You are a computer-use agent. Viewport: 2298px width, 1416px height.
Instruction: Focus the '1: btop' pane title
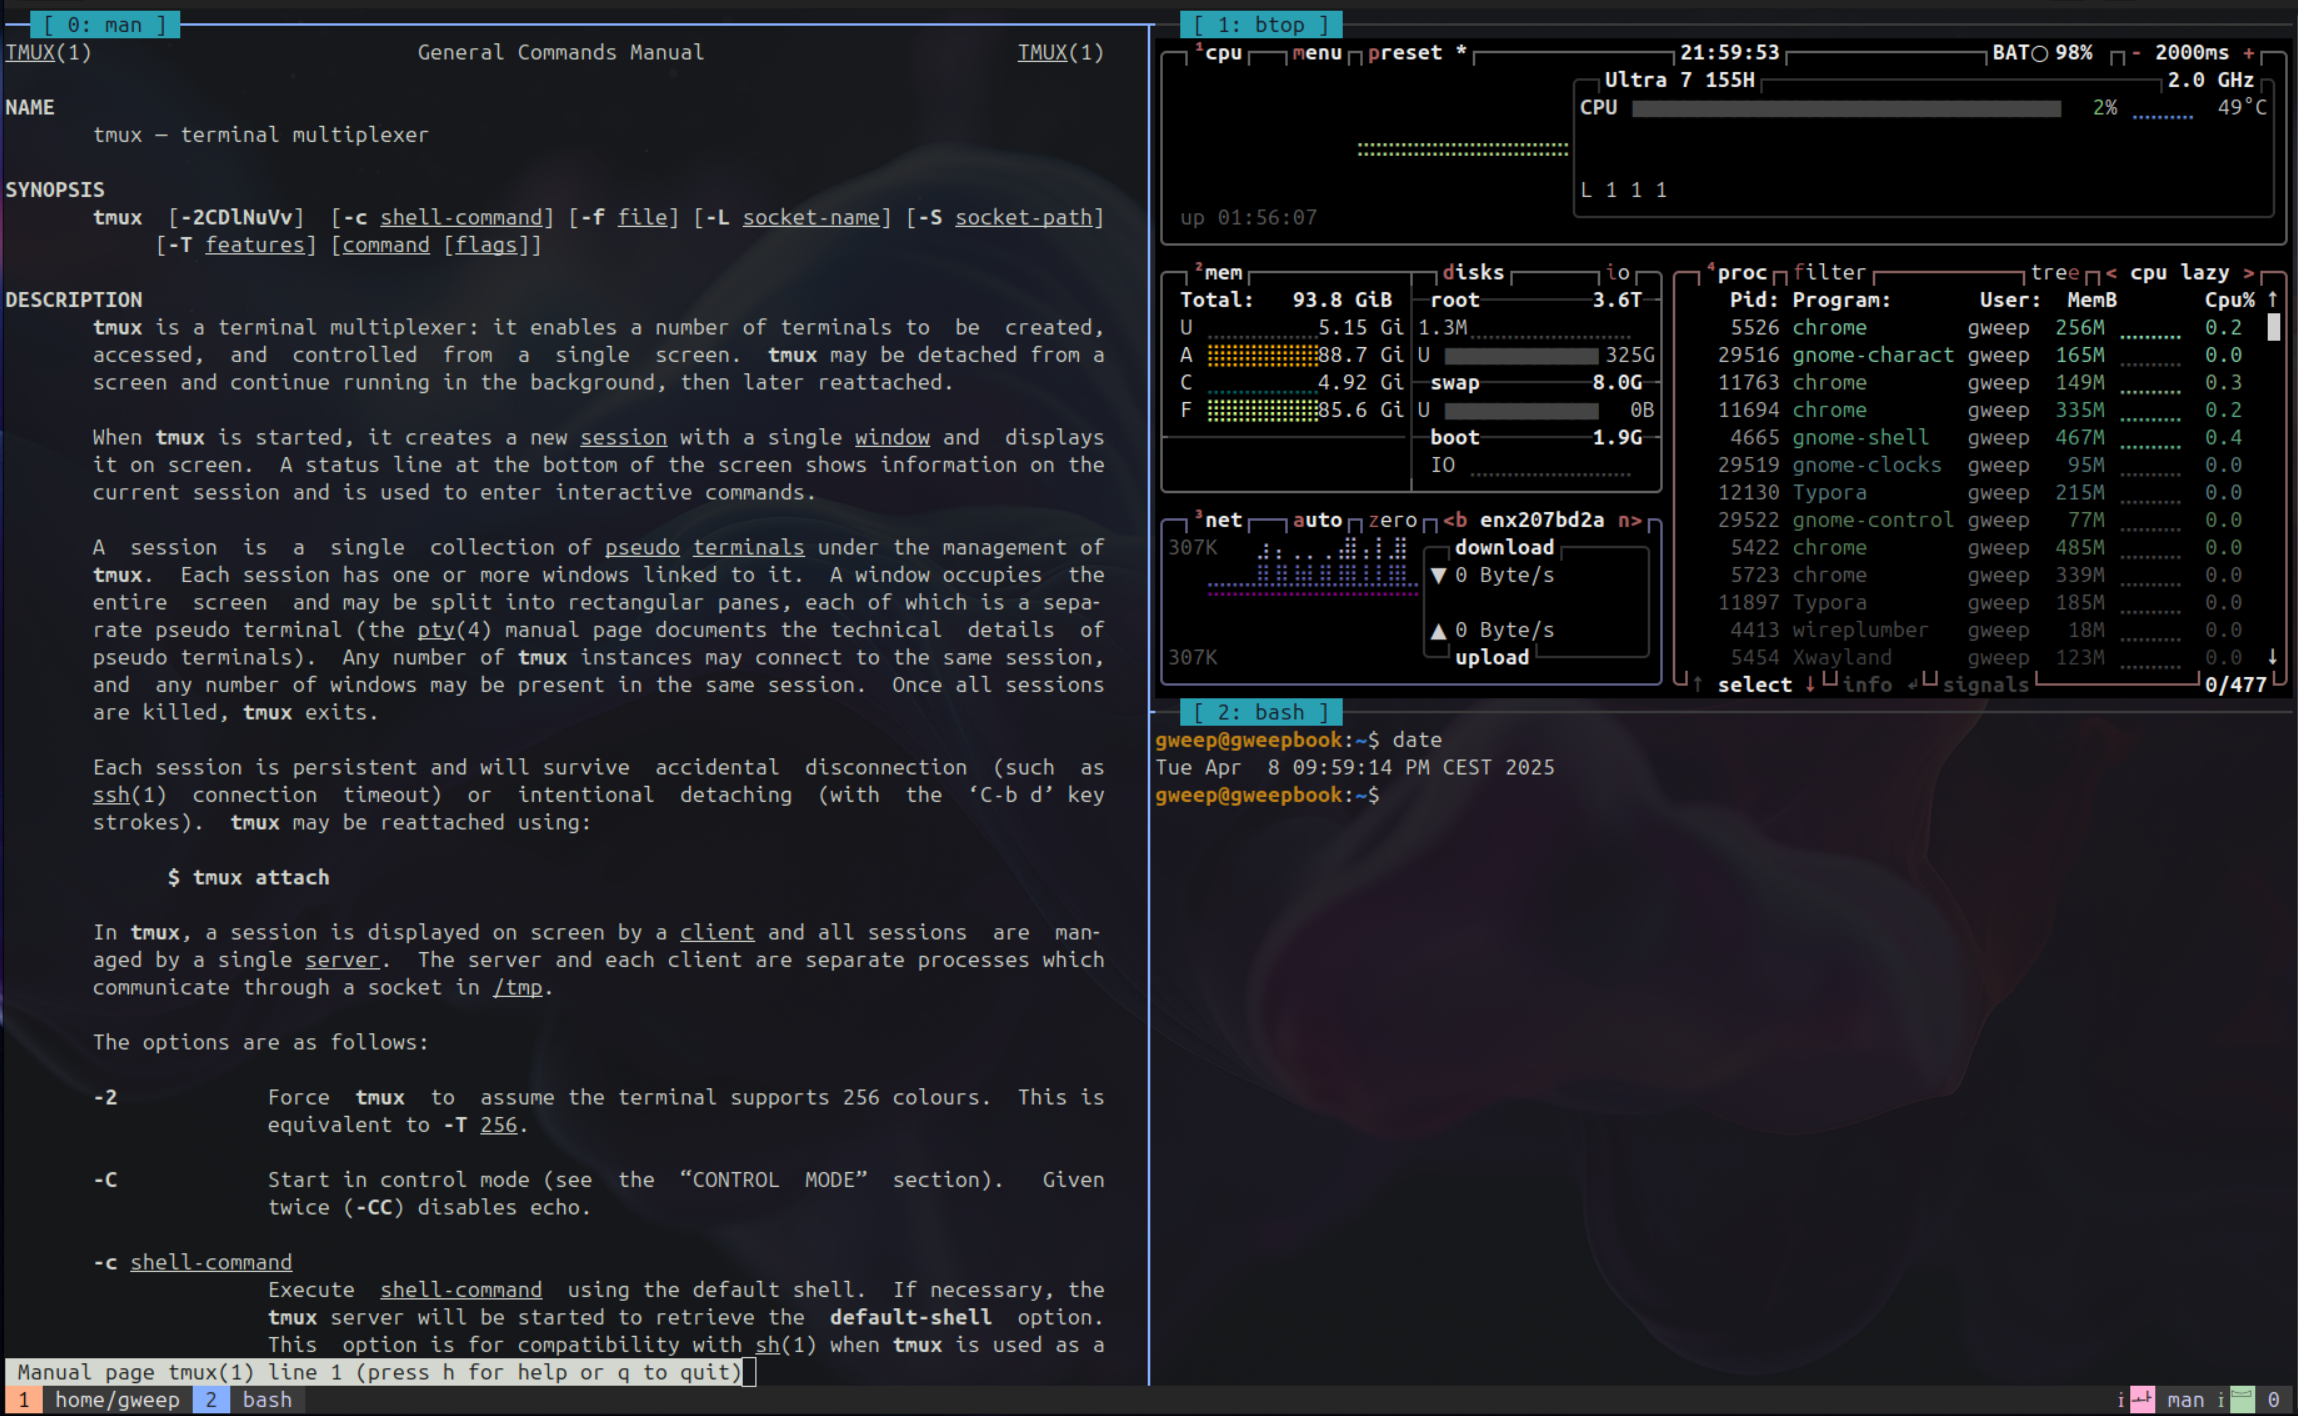coord(1261,25)
